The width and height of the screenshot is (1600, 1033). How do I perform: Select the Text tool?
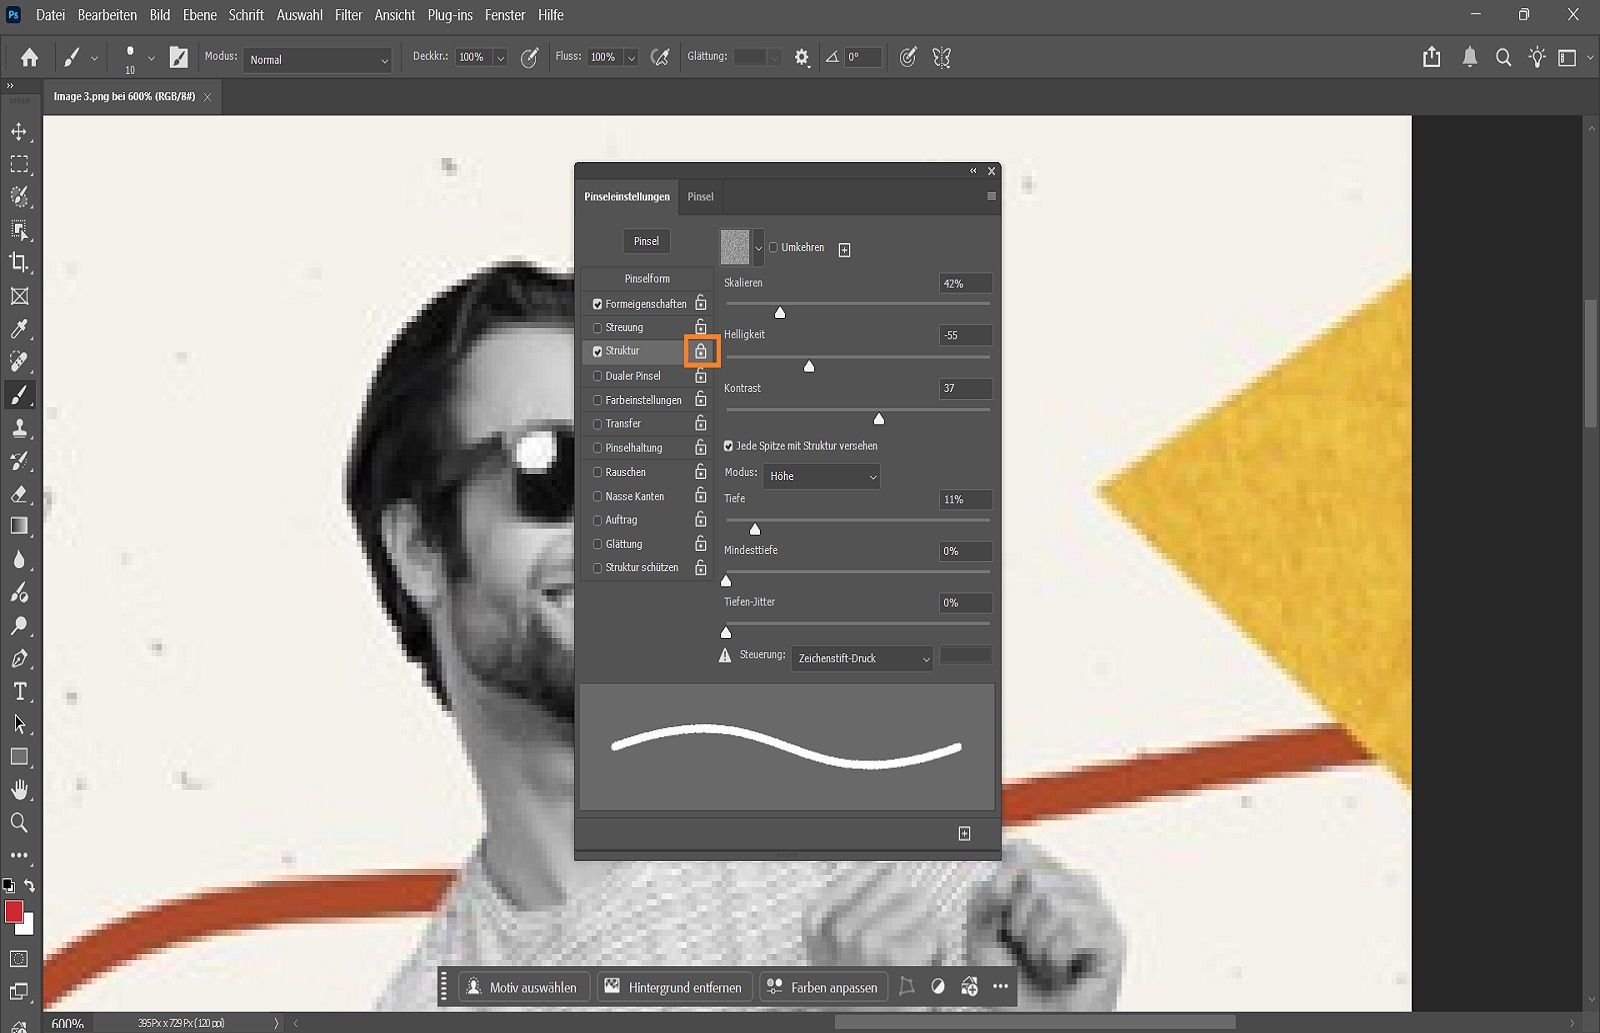point(20,690)
